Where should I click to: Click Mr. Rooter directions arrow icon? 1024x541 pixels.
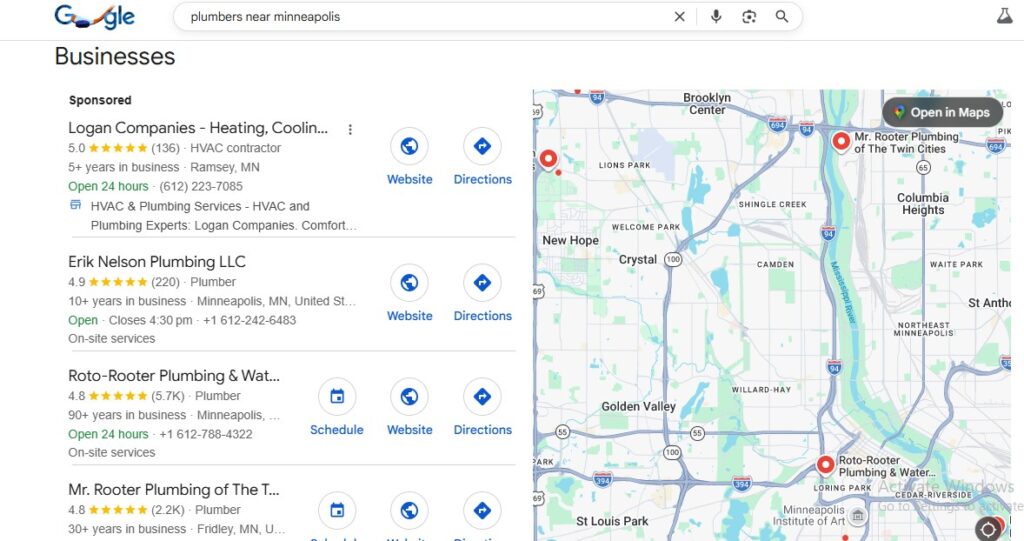(x=483, y=510)
